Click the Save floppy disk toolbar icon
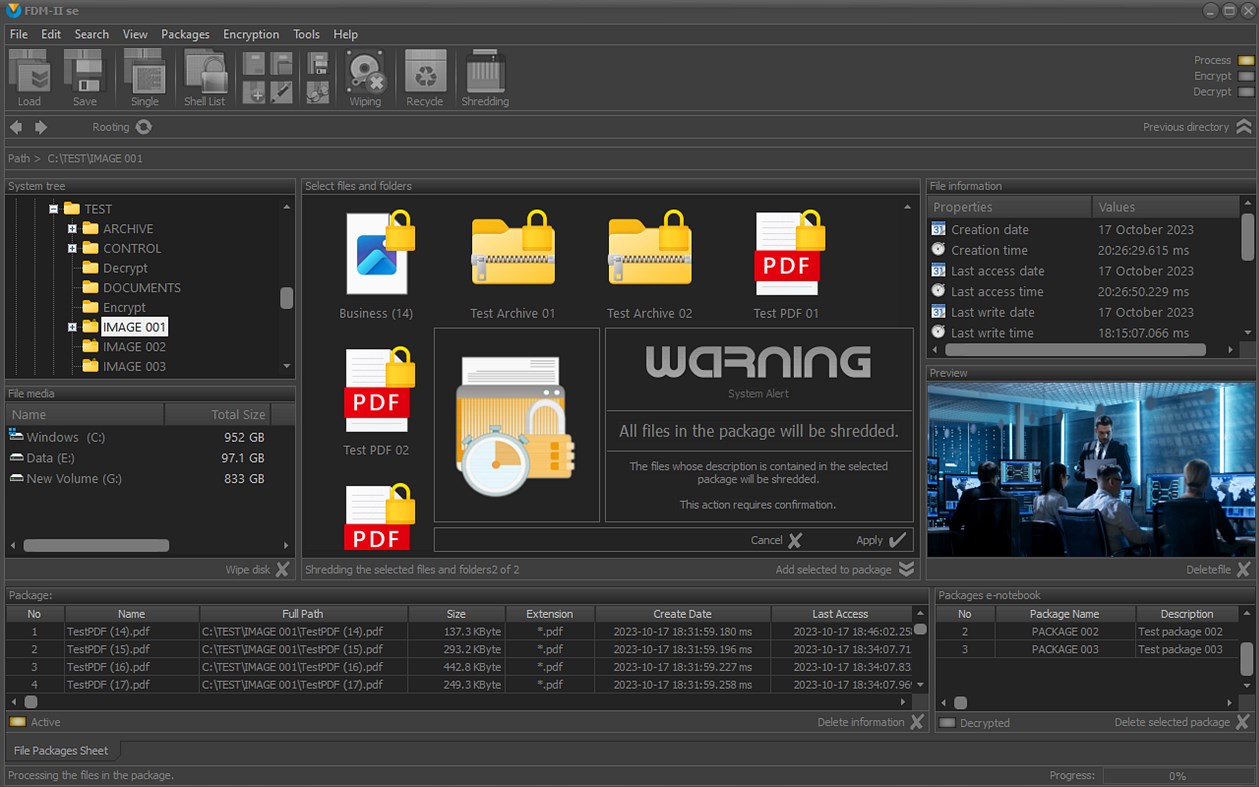This screenshot has width=1259, height=787. click(x=84, y=72)
